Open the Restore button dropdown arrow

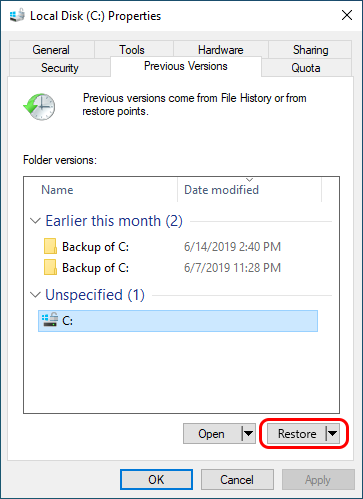tap(333, 434)
